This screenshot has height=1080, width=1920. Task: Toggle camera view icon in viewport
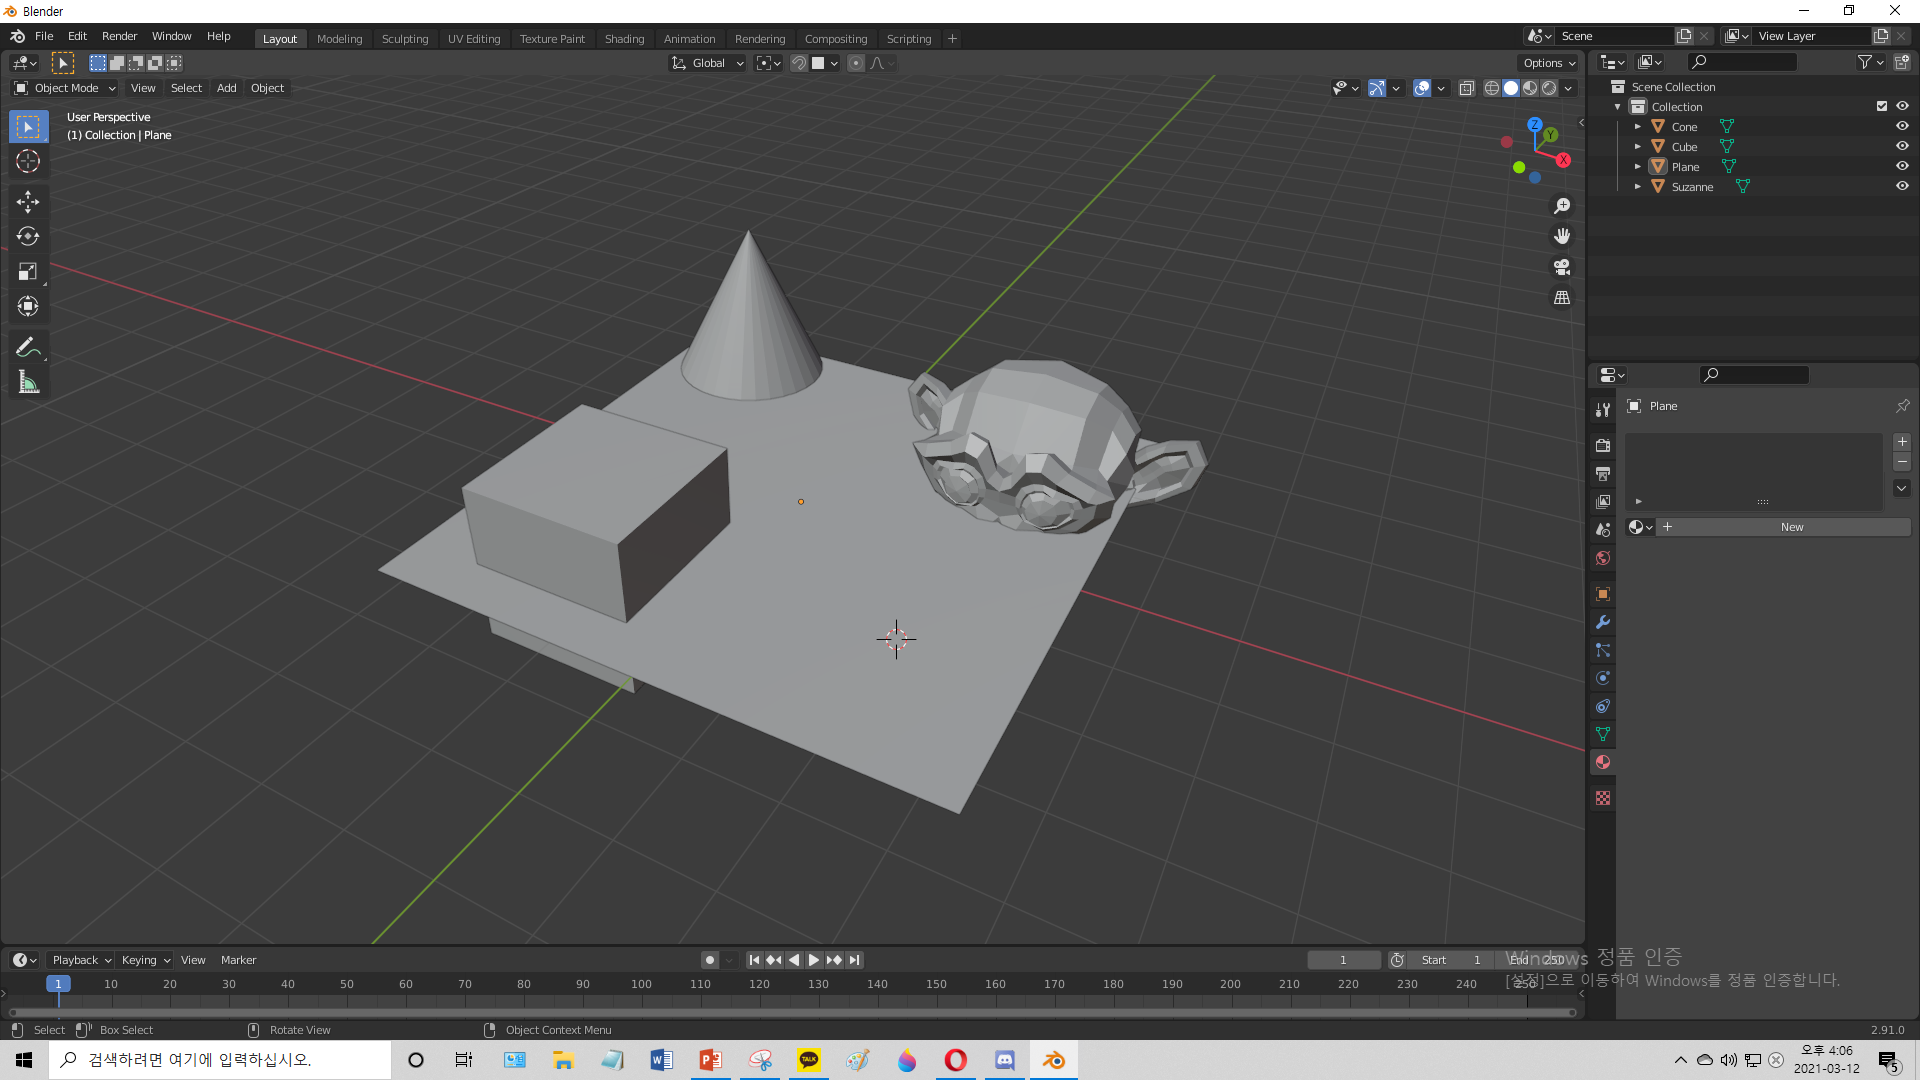(1561, 267)
